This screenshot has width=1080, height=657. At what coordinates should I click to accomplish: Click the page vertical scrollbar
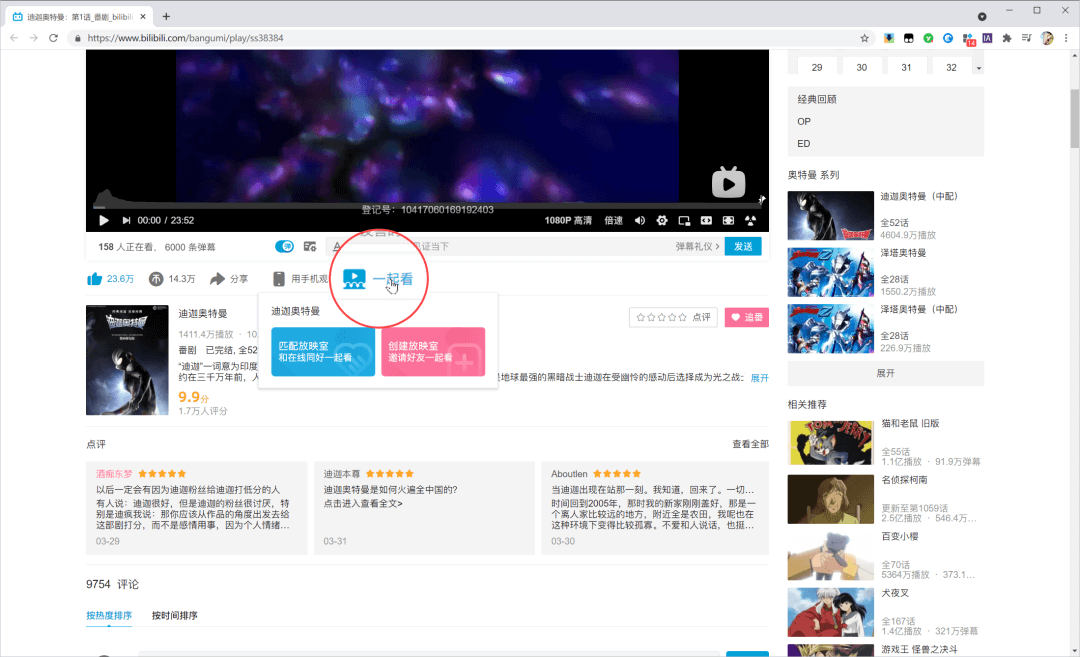(1074, 118)
